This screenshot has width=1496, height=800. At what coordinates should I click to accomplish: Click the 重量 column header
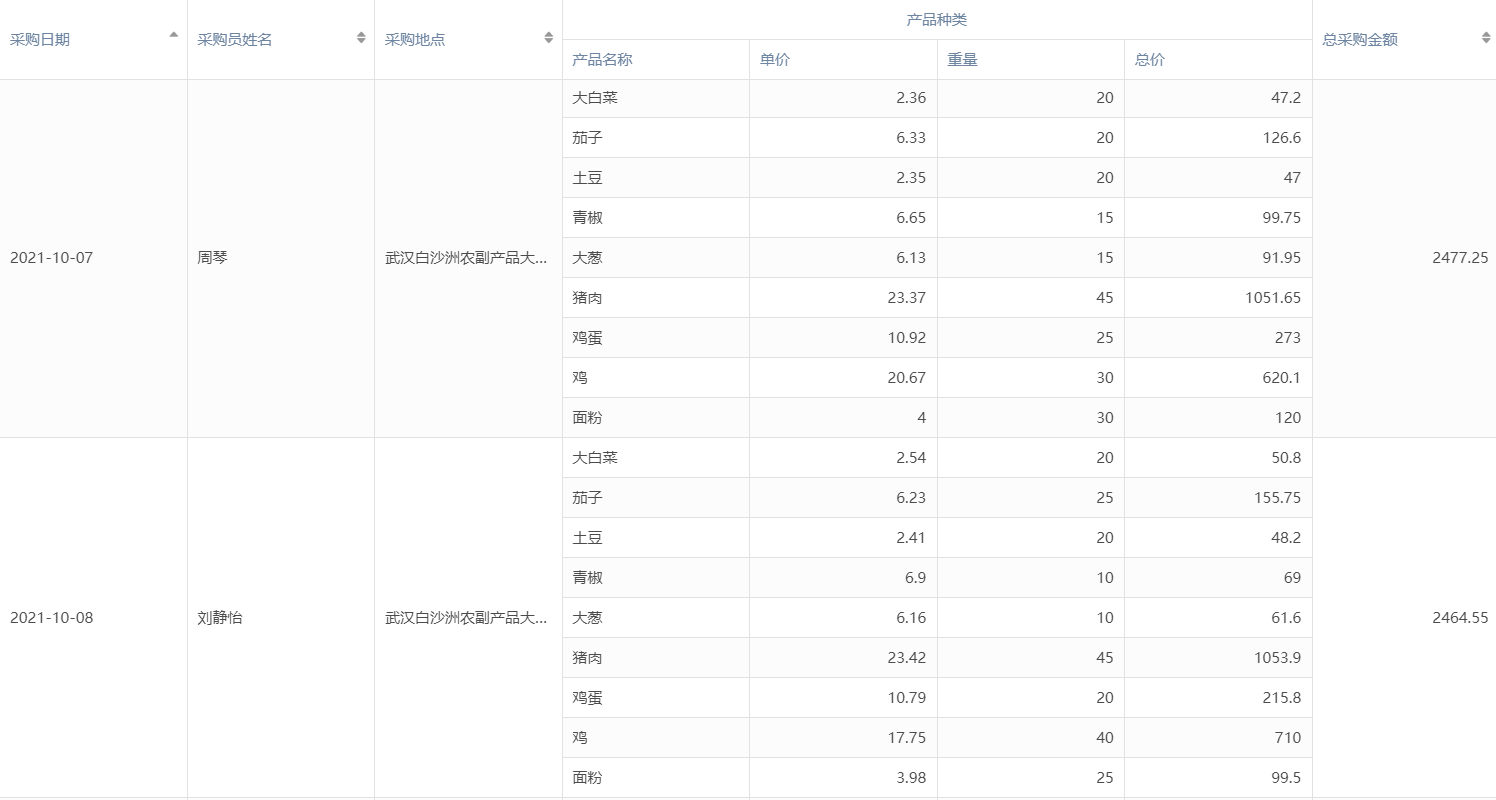click(963, 60)
